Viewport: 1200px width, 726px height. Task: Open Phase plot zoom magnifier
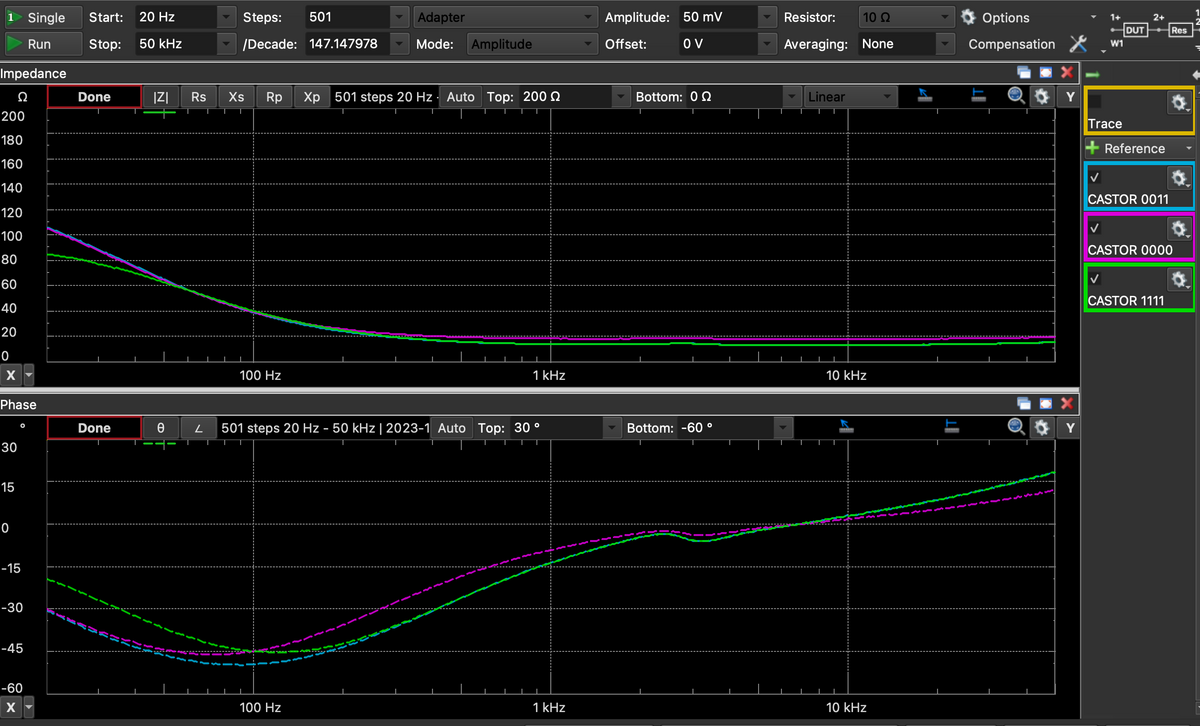[x=1017, y=427]
